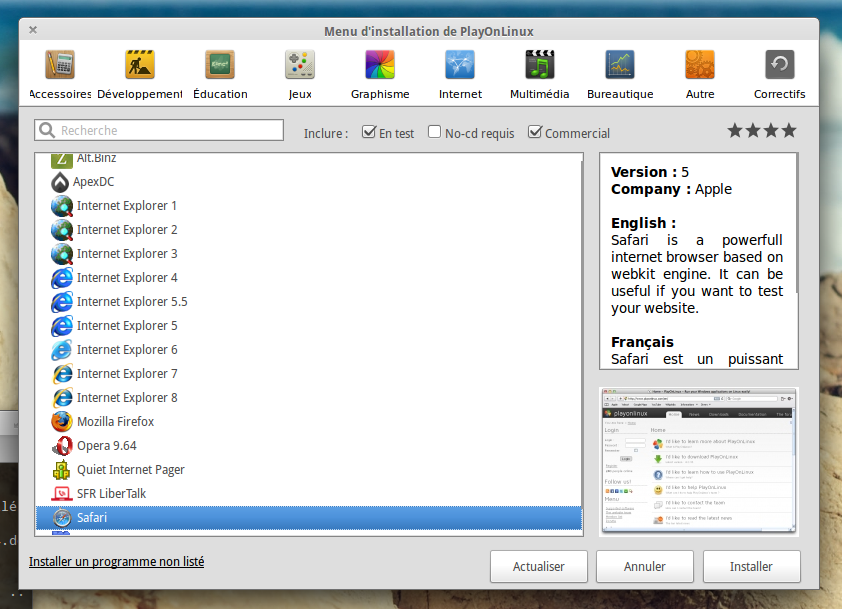
Task: Select the highlighted Safari row text
Action: [92, 518]
